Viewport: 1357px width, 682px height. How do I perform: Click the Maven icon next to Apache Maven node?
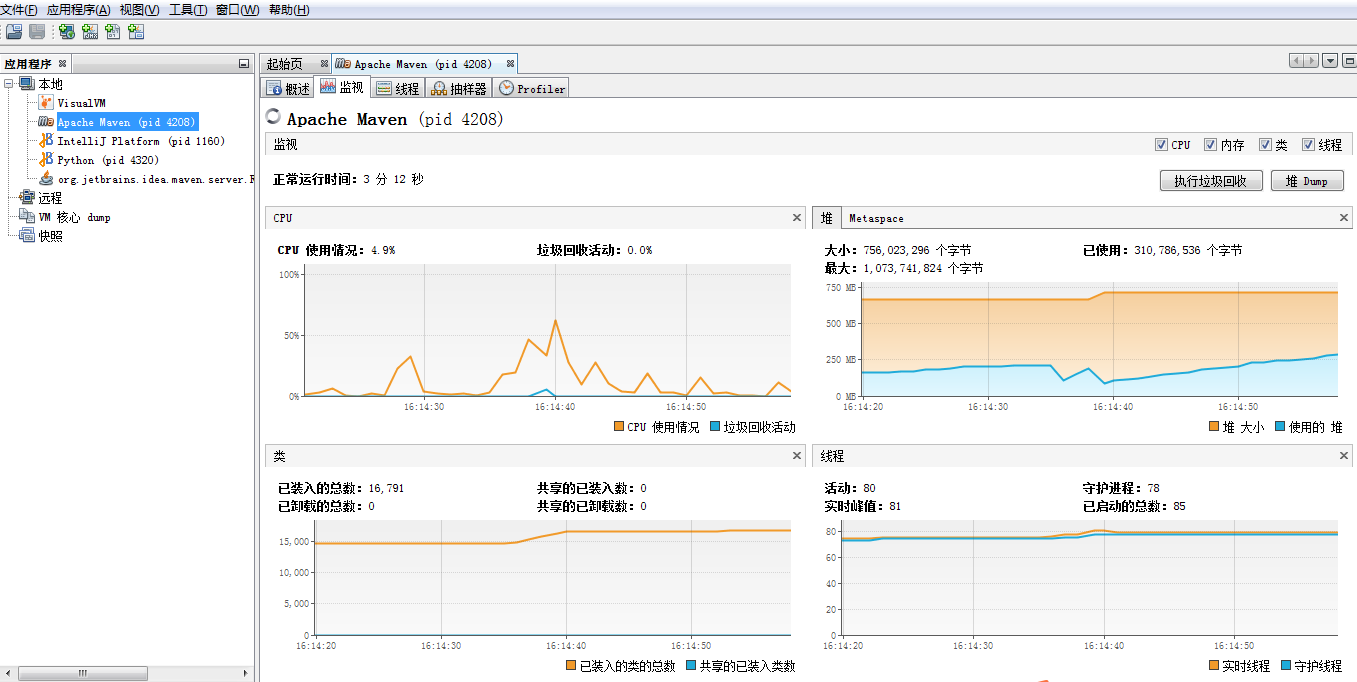(46, 122)
